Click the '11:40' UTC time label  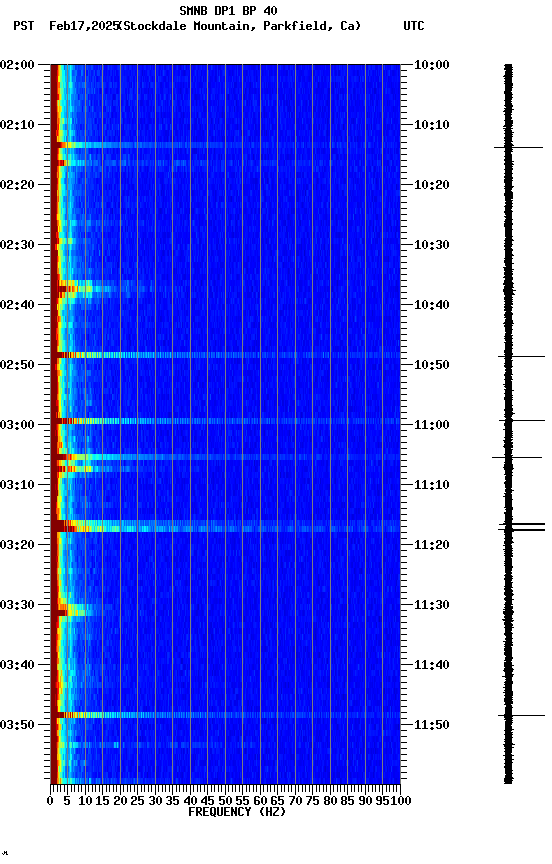click(x=432, y=665)
